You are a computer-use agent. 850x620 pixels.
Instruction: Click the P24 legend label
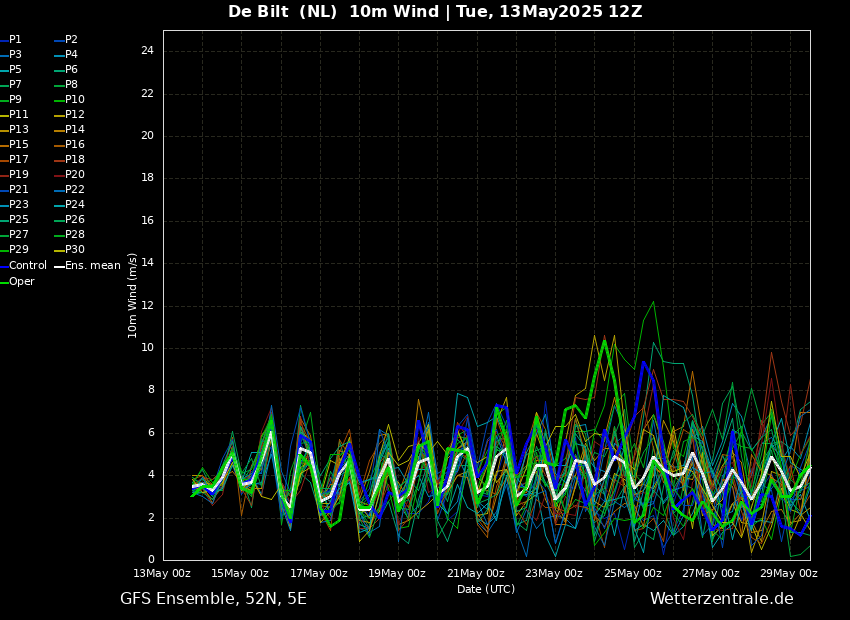click(74, 205)
